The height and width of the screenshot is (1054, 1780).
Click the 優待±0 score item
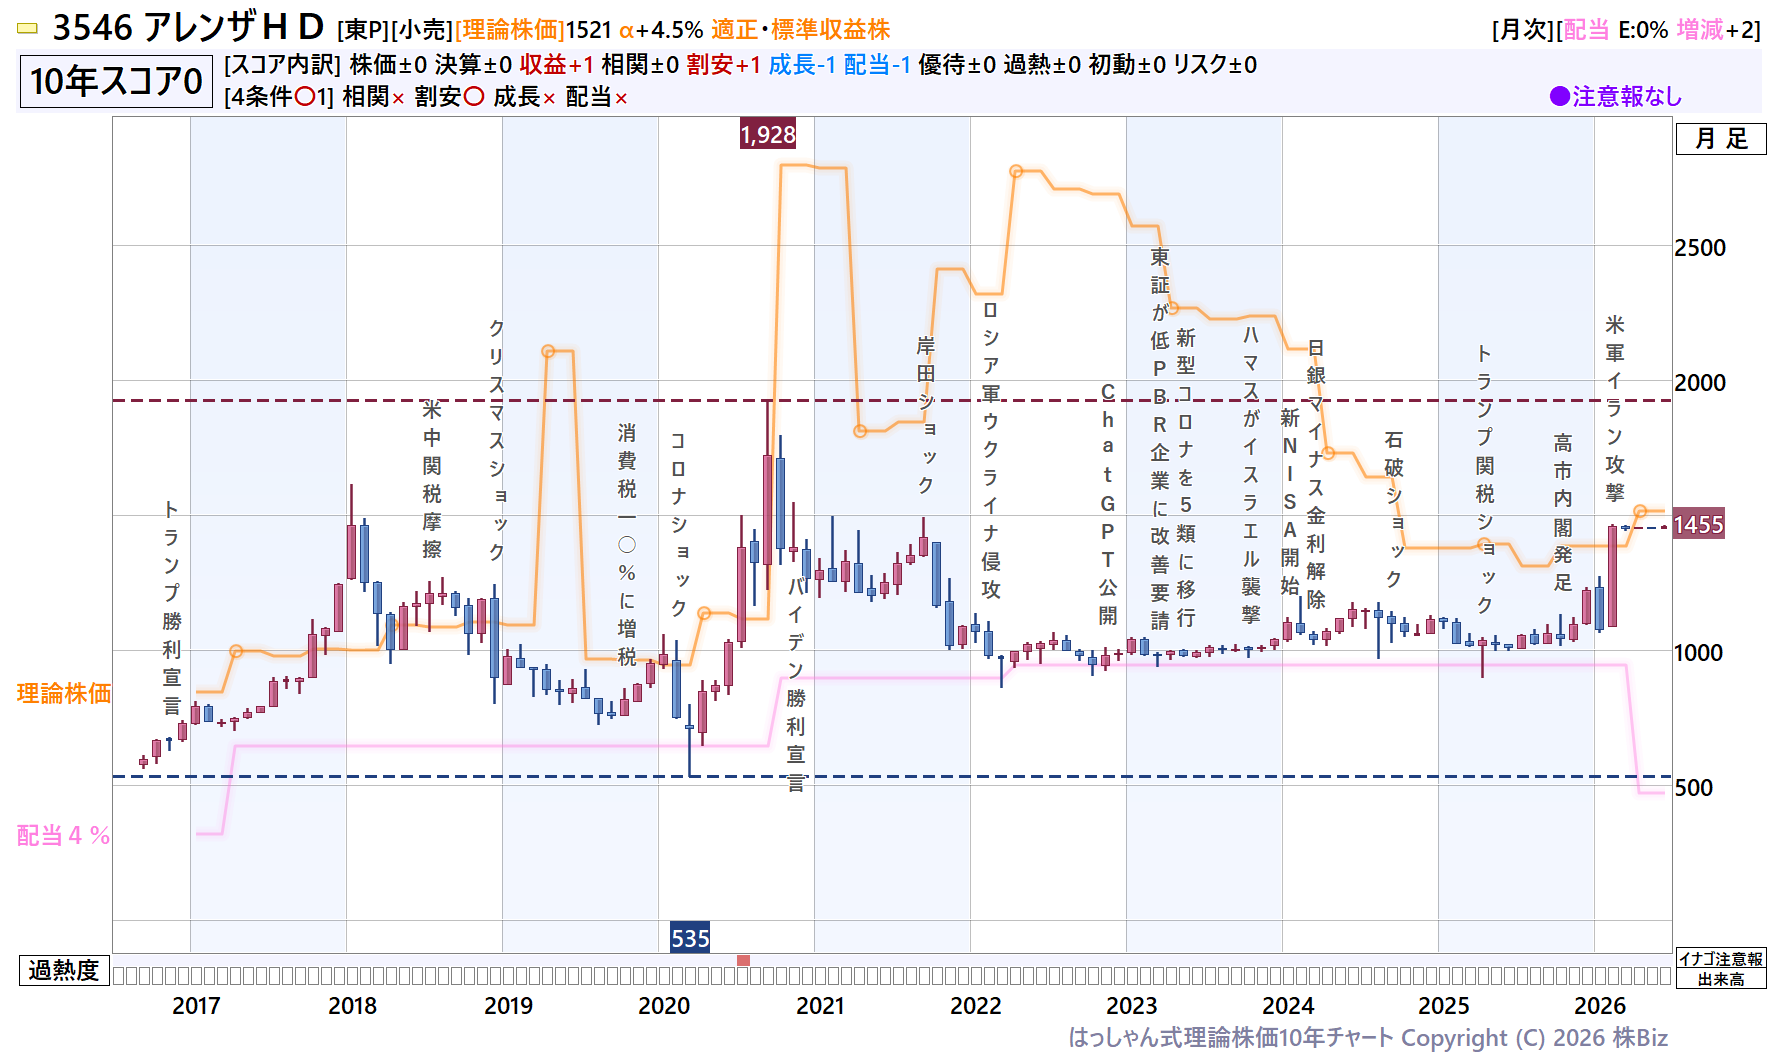point(957,65)
